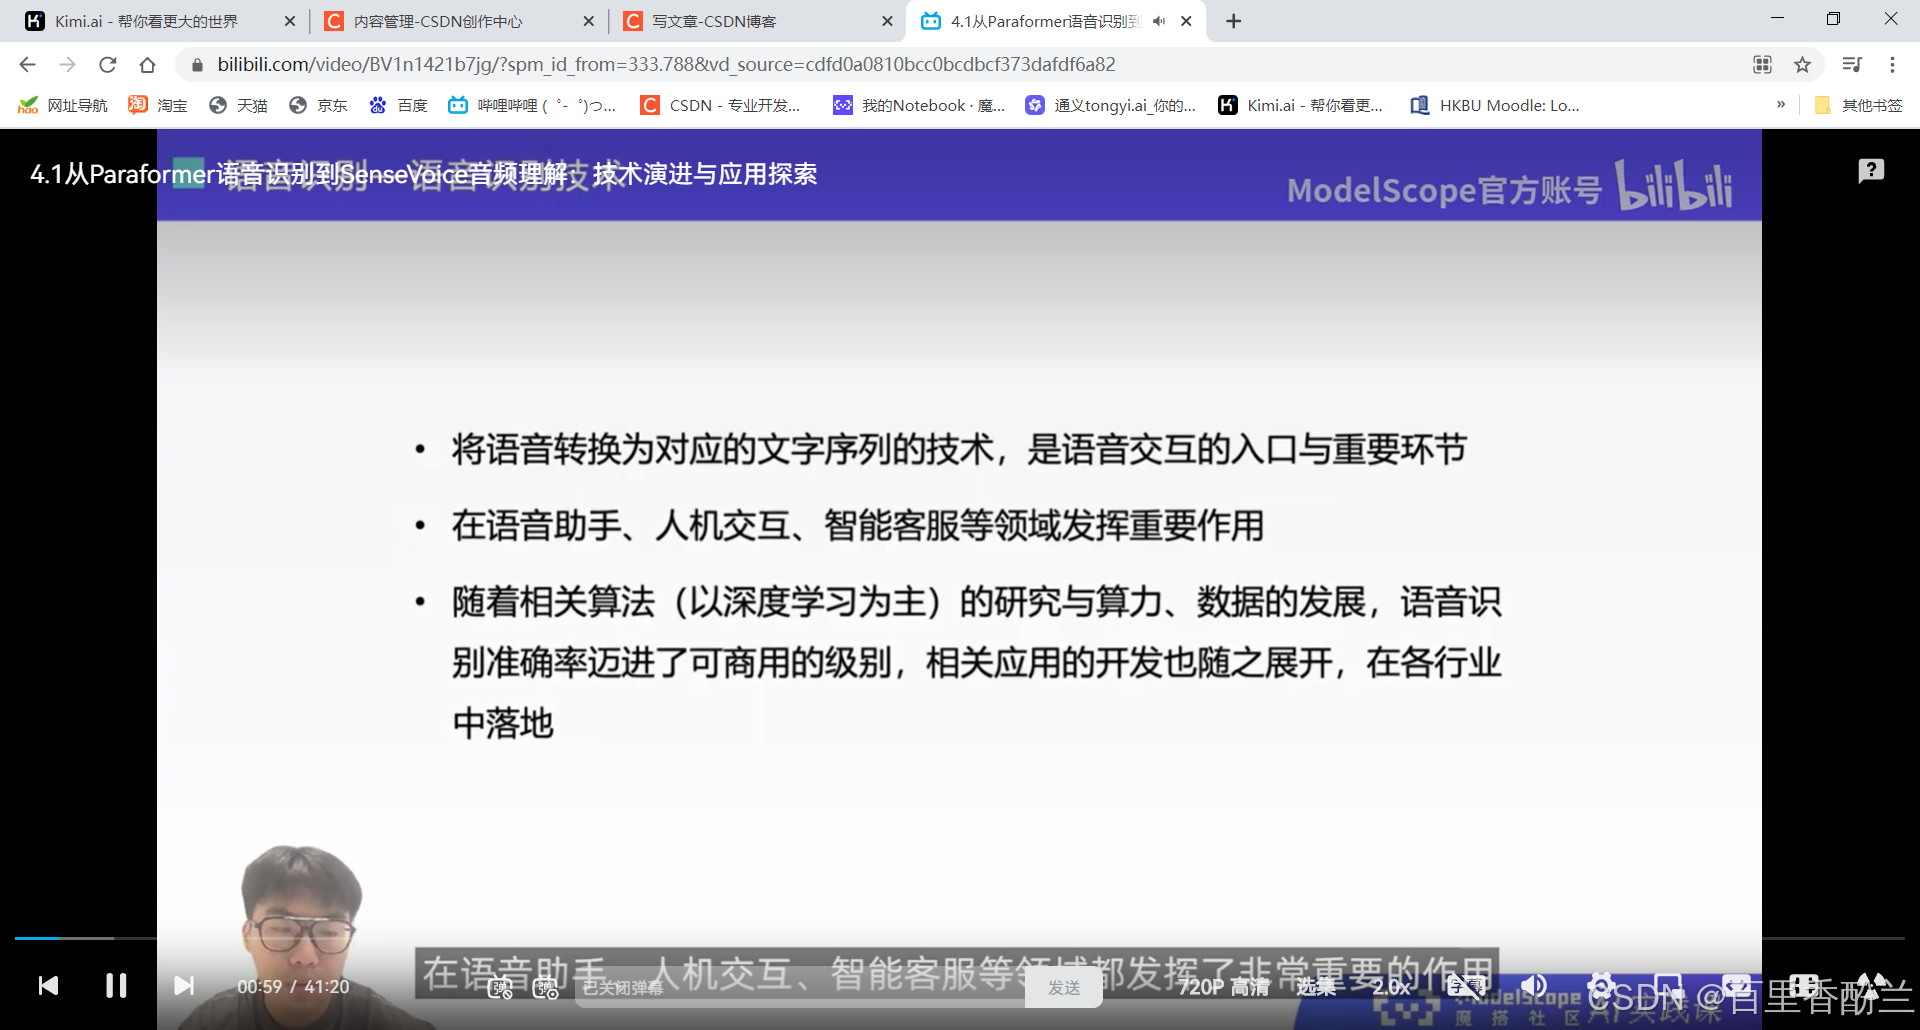Open the Chrome three-dot menu
The image size is (1920, 1030).
(x=1892, y=64)
